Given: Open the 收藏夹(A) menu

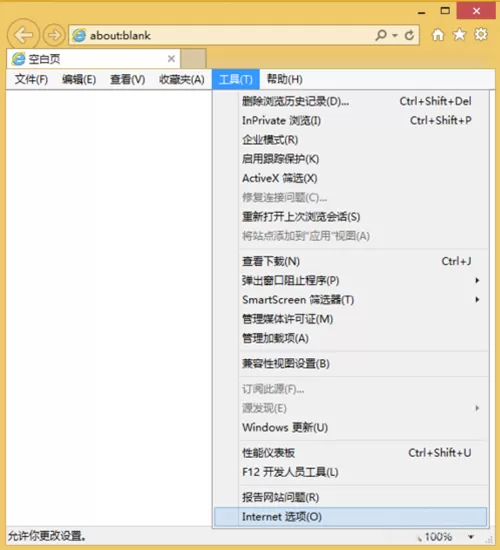Looking at the screenshot, I should coord(182,79).
